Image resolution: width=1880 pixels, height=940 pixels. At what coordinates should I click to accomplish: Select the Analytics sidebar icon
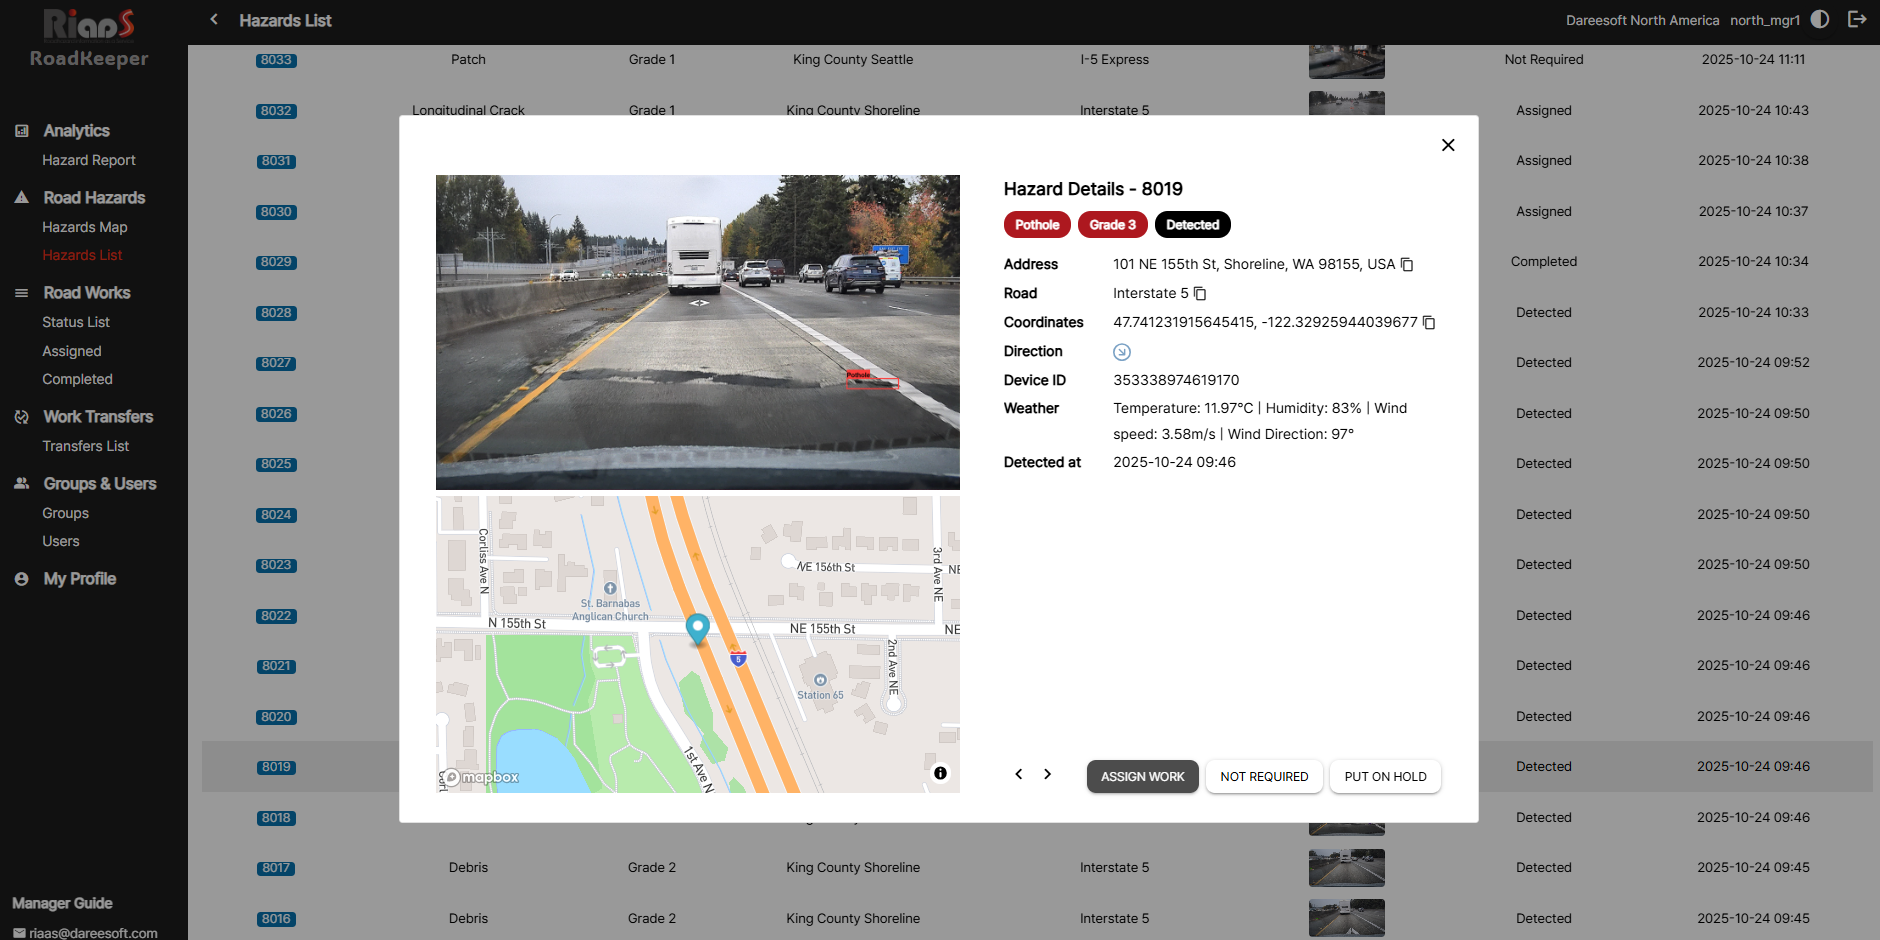[x=21, y=130]
